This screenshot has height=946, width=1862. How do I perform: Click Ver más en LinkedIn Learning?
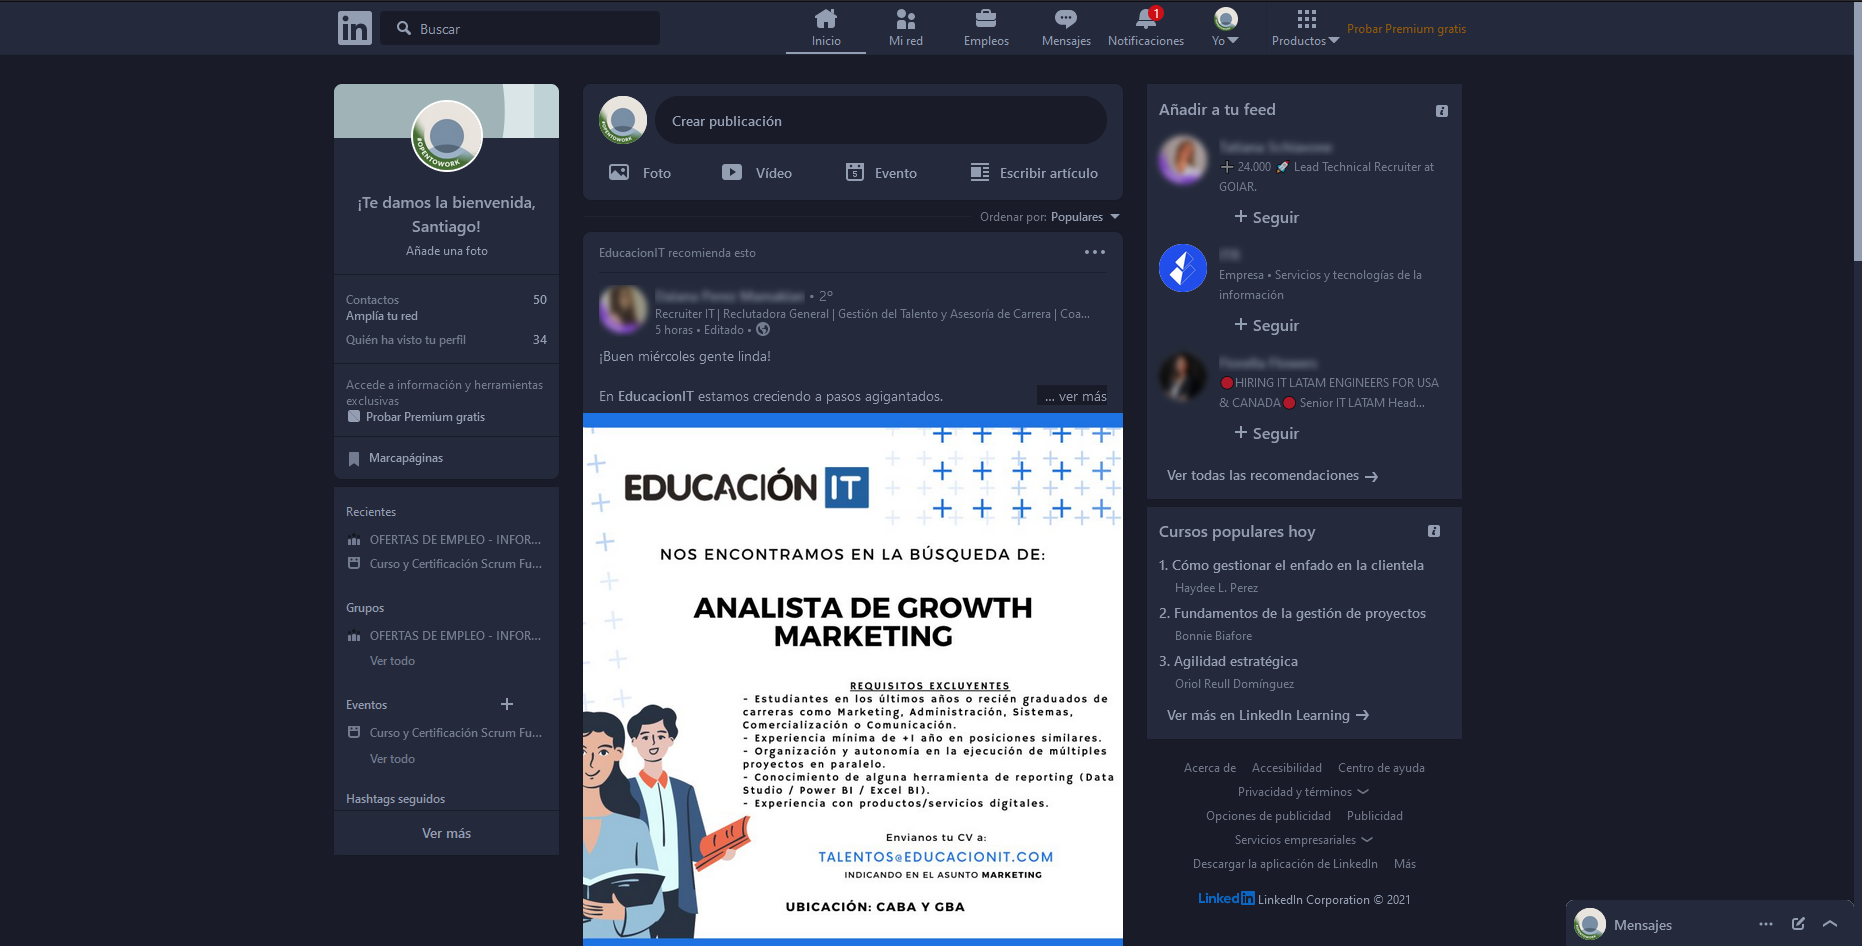click(1268, 715)
